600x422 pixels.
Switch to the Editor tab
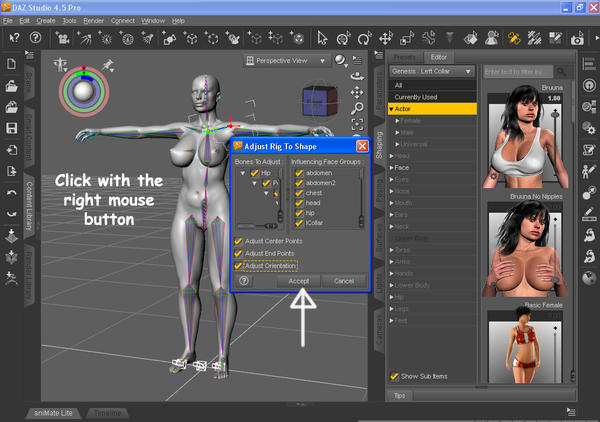pyautogui.click(x=439, y=57)
